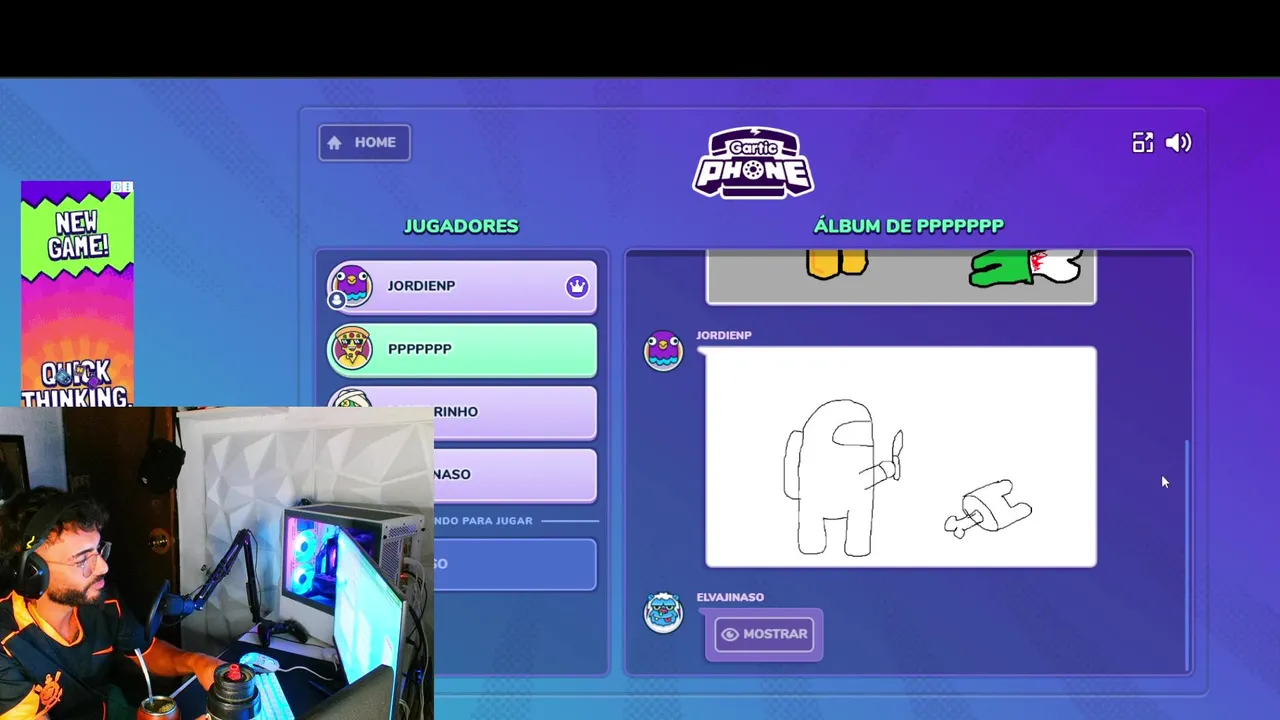Open the Gartic Phone logo
This screenshot has height=720, width=1280.
pyautogui.click(x=753, y=162)
